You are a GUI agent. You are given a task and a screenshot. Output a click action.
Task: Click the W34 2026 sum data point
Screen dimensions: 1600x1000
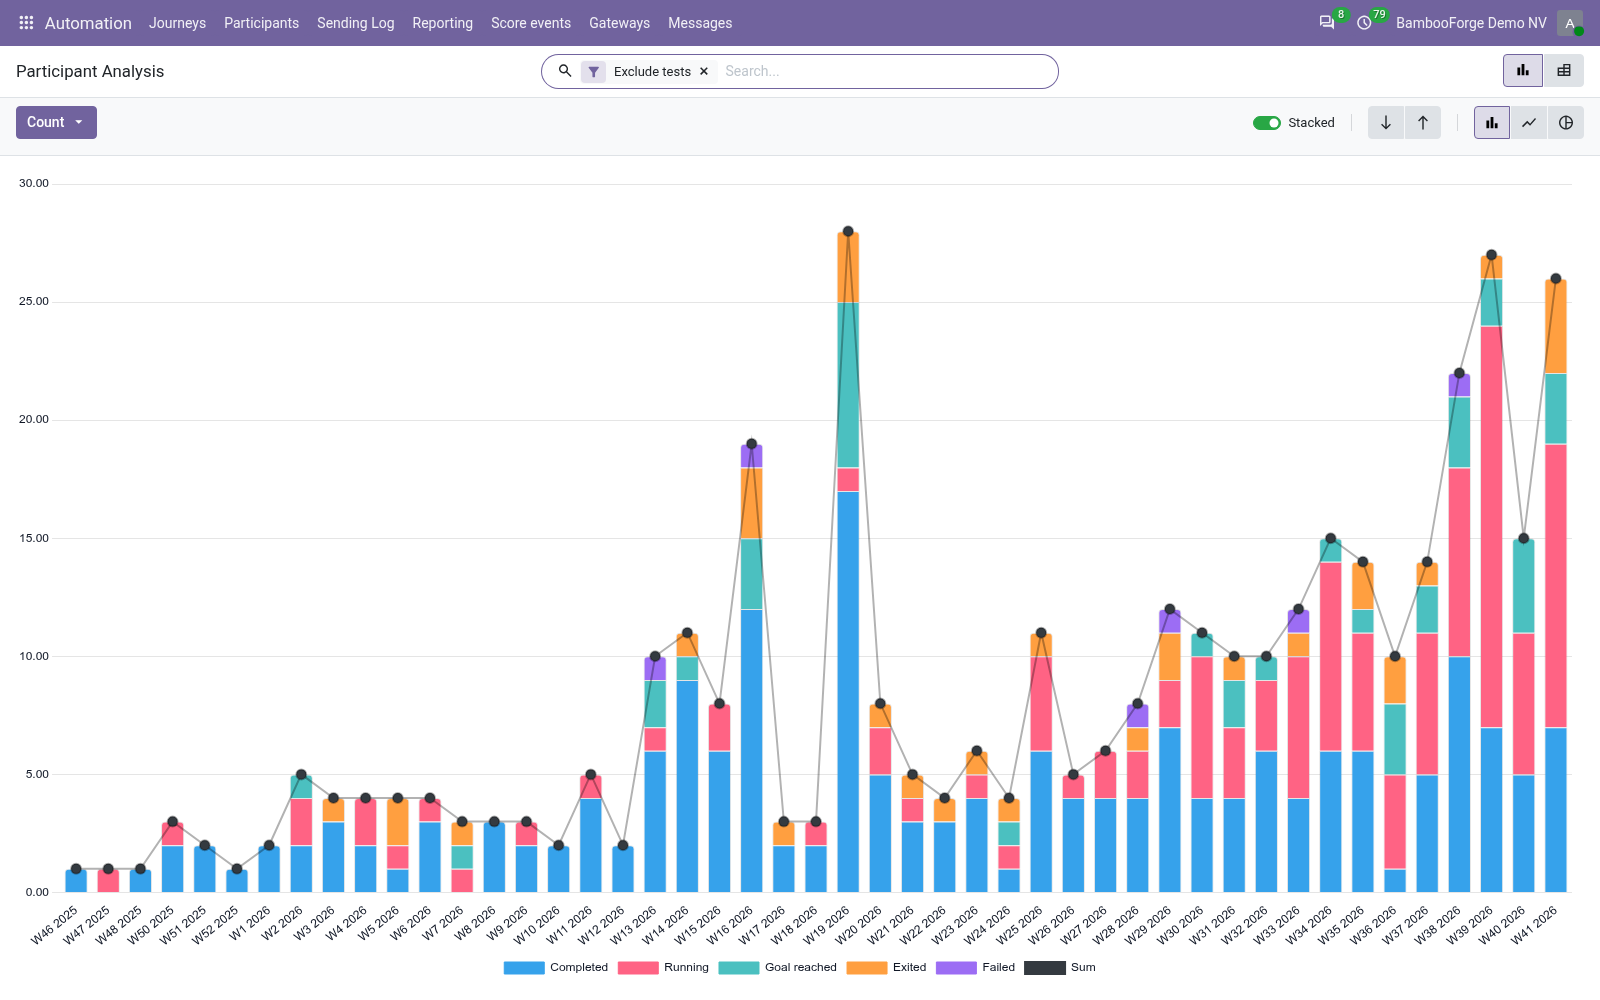tap(1330, 539)
